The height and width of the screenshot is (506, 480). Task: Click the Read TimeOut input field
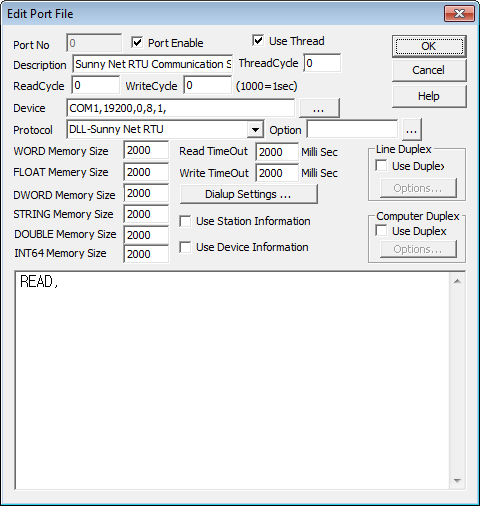coord(277,152)
